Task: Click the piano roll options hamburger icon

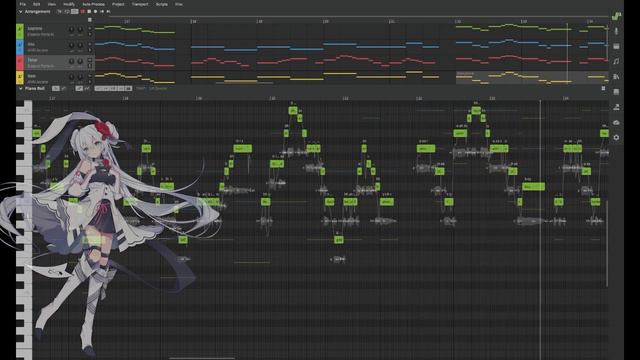Action: (603, 88)
